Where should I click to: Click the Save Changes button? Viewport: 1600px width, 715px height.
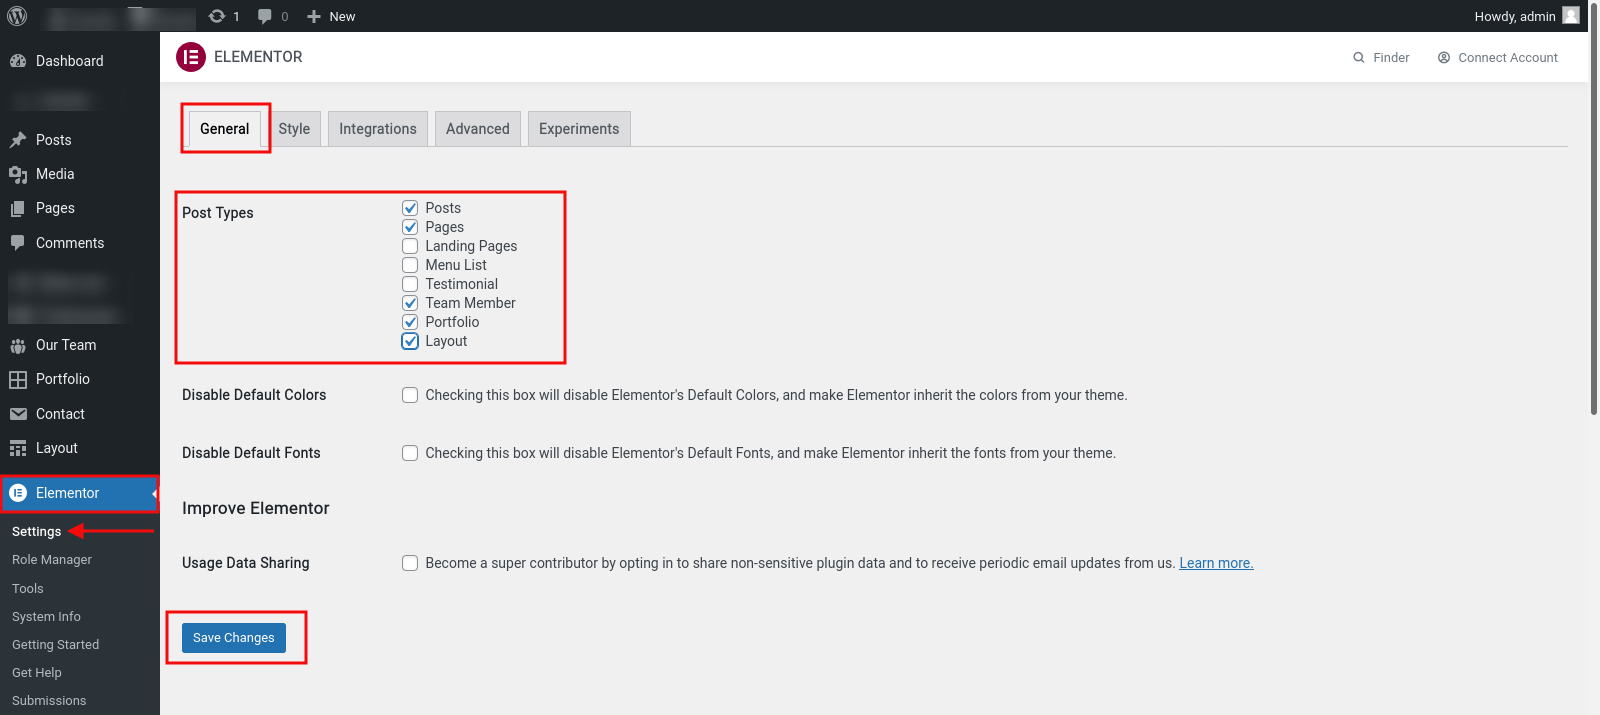click(x=234, y=638)
